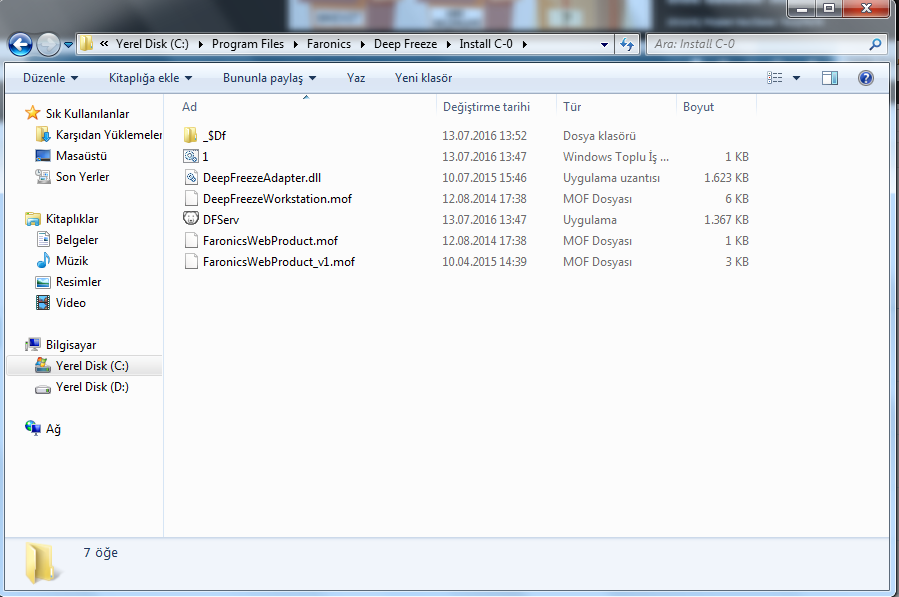The image size is (899, 597).
Task: Change view with the view icon
Action: coord(775,78)
